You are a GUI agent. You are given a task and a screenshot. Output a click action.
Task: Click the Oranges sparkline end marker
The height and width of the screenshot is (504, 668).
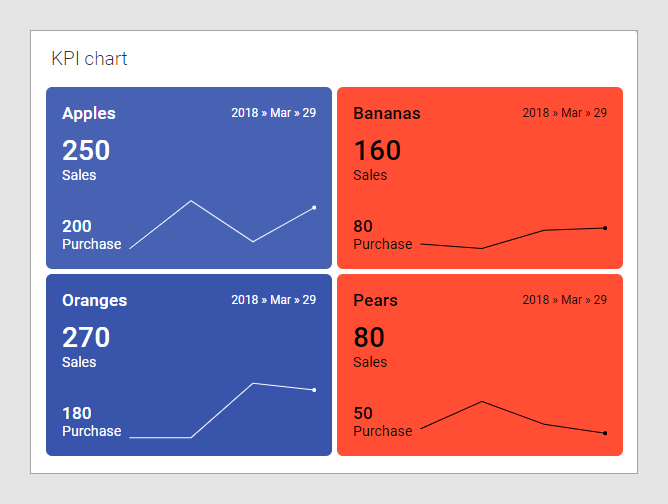(x=314, y=390)
